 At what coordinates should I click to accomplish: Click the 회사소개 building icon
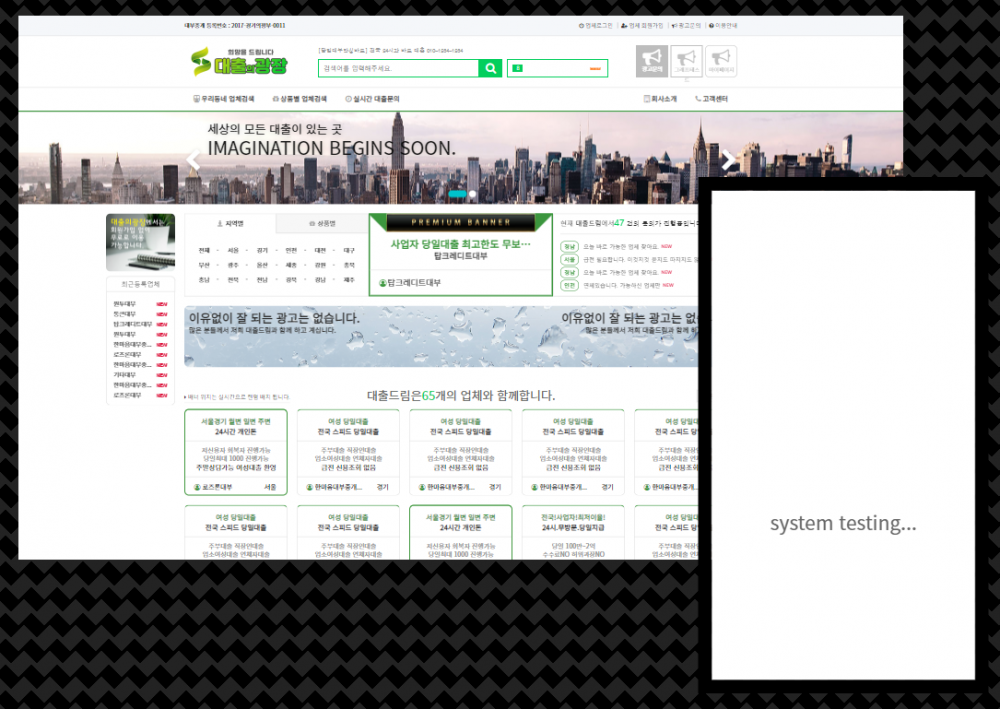[647, 98]
